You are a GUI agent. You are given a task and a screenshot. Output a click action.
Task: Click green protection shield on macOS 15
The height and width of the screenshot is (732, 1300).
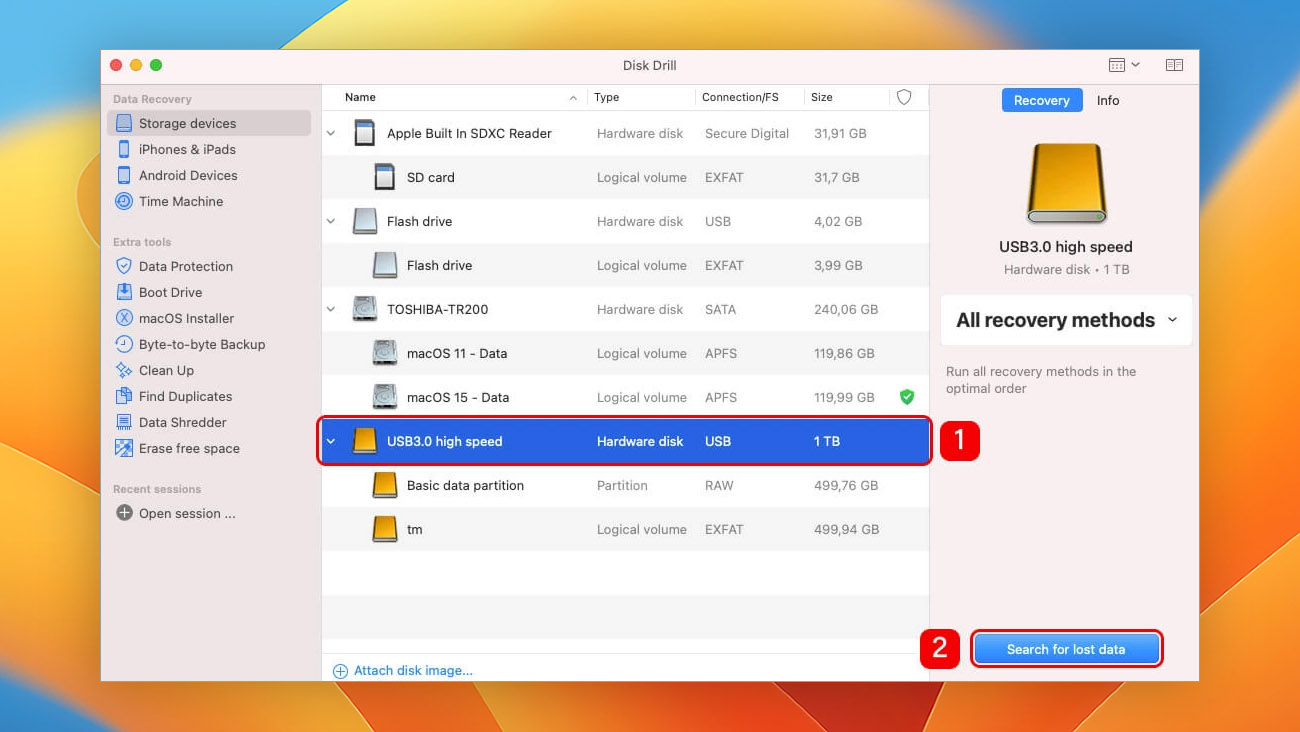(907, 397)
